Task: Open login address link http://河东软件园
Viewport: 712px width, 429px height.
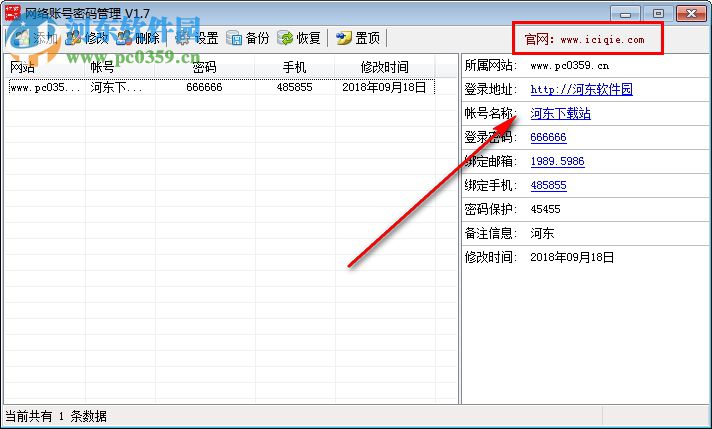Action: [581, 89]
